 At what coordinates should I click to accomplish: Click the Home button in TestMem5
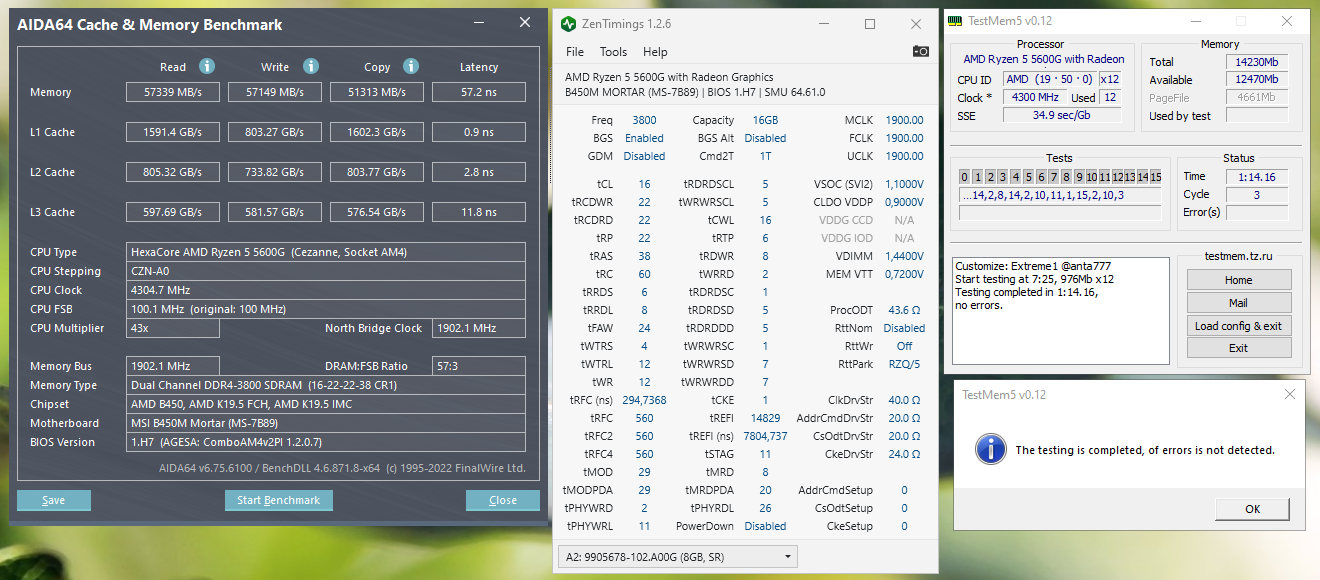(x=1239, y=280)
